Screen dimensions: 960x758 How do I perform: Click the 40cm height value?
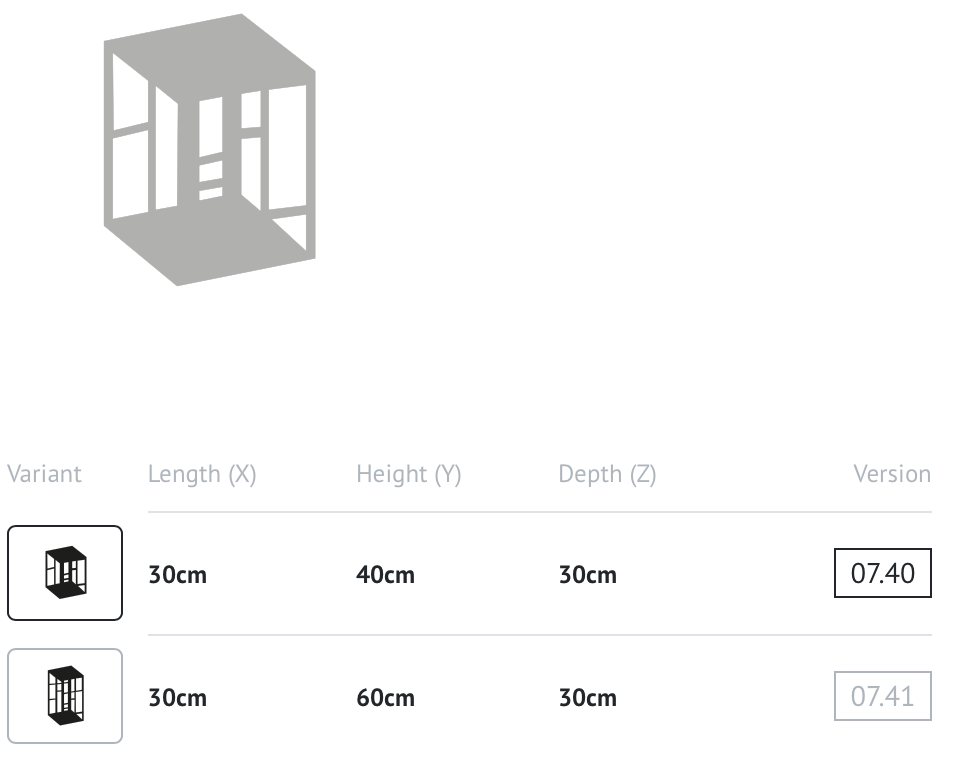(x=385, y=574)
